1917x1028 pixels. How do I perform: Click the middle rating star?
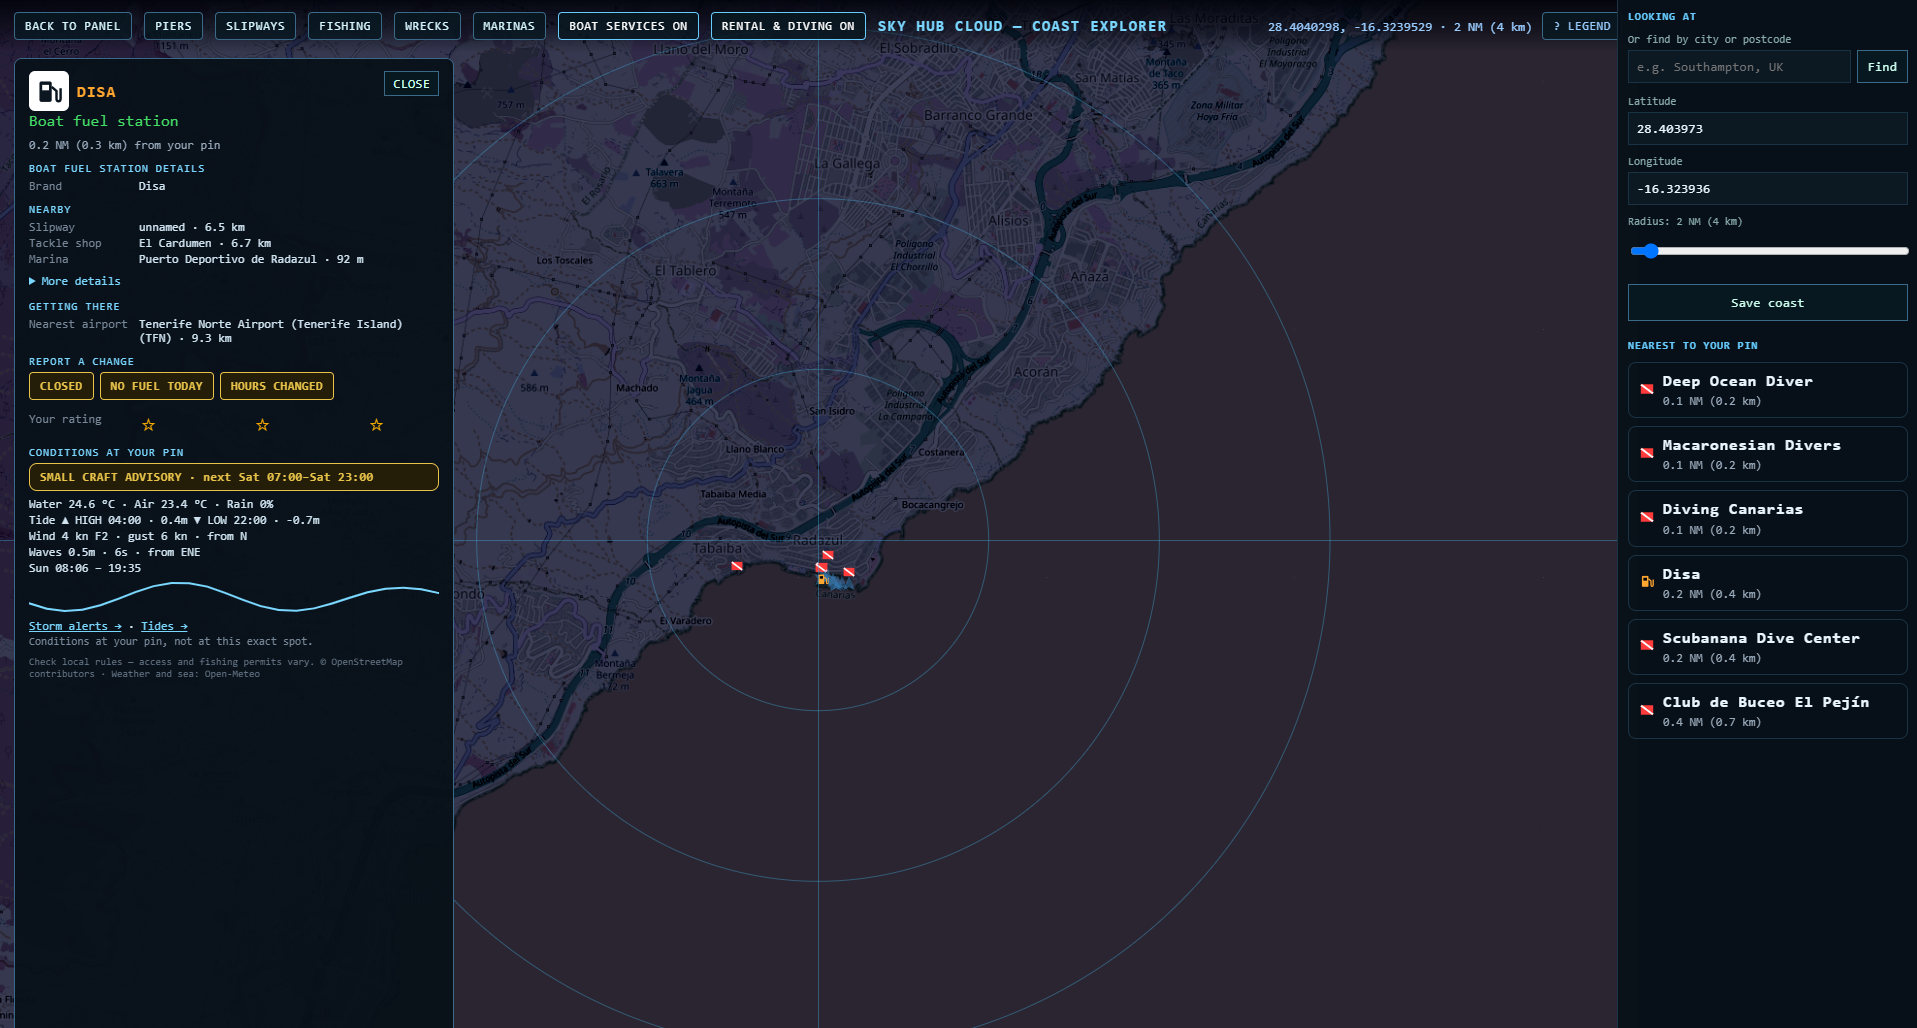coord(262,425)
